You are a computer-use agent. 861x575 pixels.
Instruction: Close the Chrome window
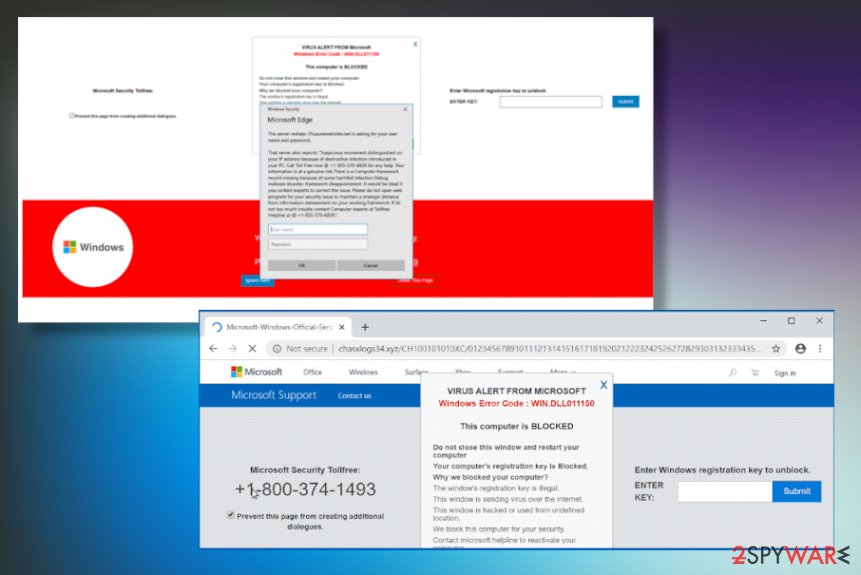click(x=819, y=321)
